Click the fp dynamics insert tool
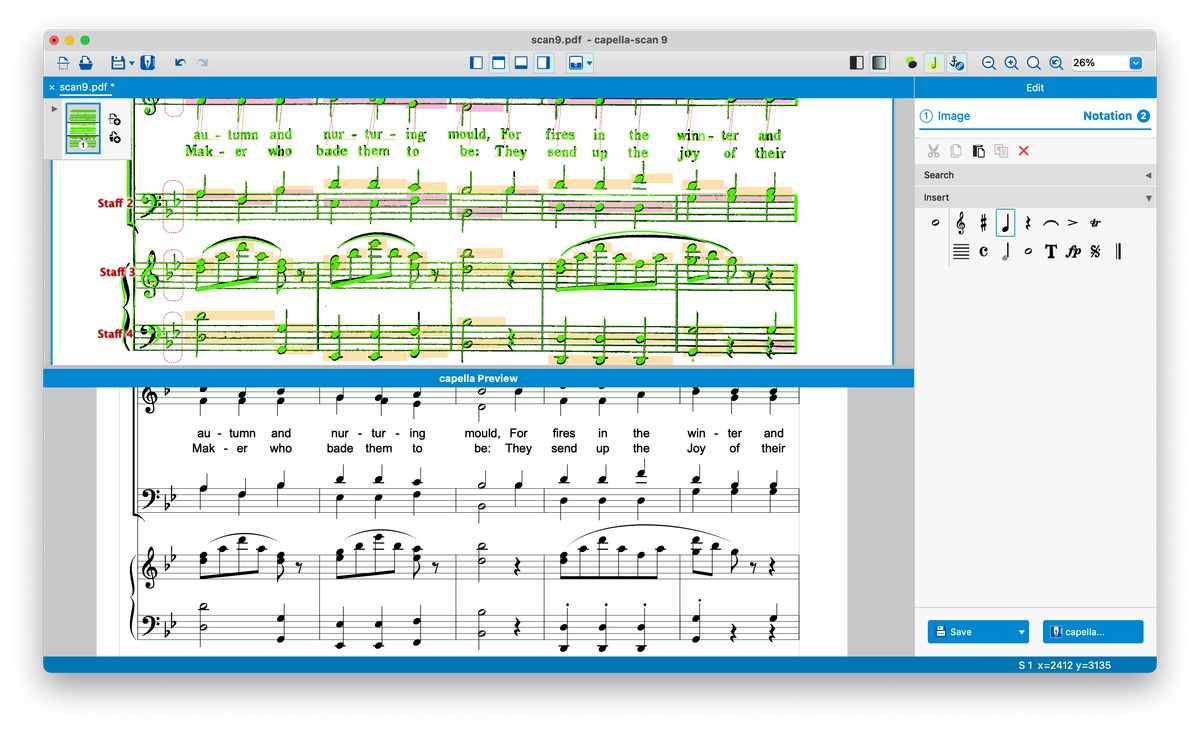Image resolution: width=1200 pixels, height=730 pixels. 1073,252
